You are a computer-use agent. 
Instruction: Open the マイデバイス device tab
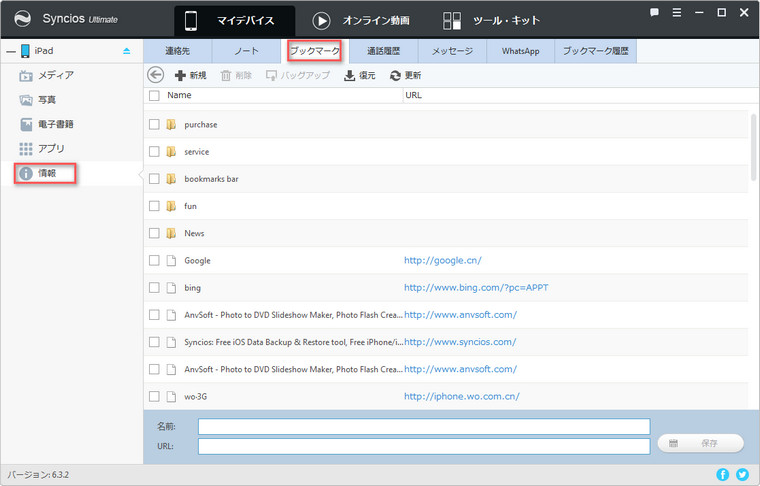pyautogui.click(x=235, y=21)
